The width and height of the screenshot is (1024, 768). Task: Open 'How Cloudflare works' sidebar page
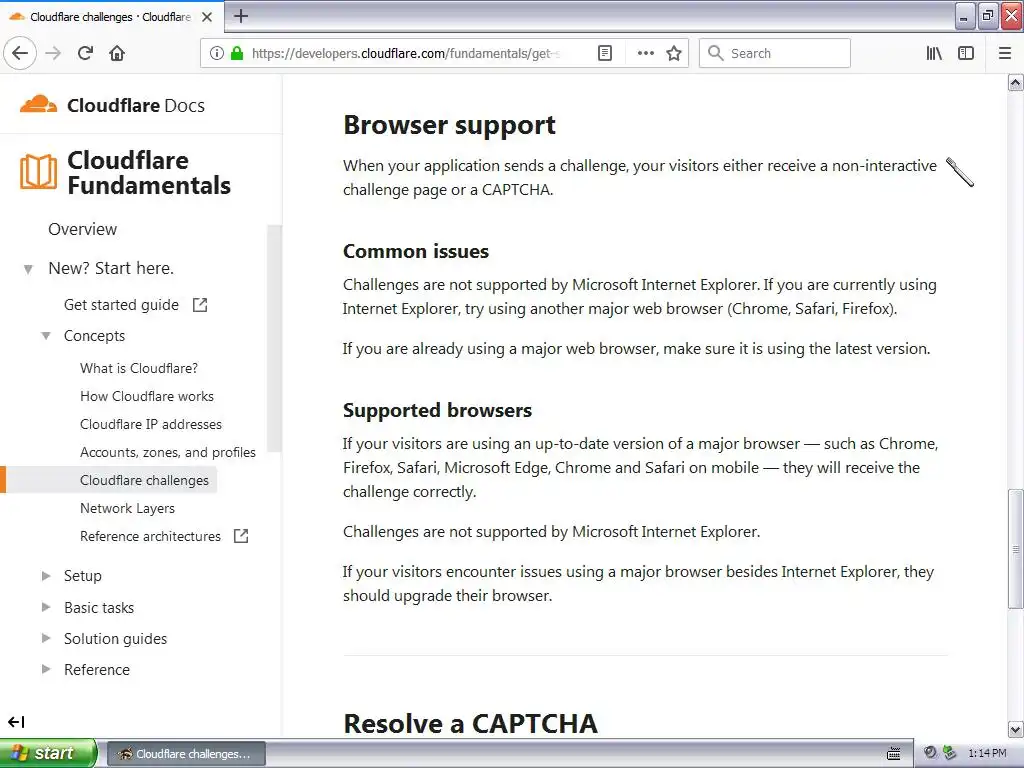147,396
